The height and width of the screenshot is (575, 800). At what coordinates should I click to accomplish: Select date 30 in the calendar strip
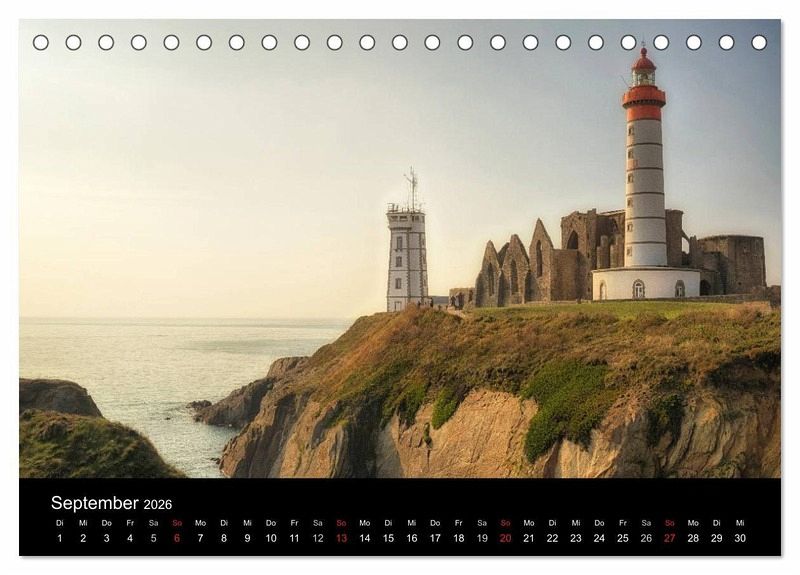coord(740,538)
